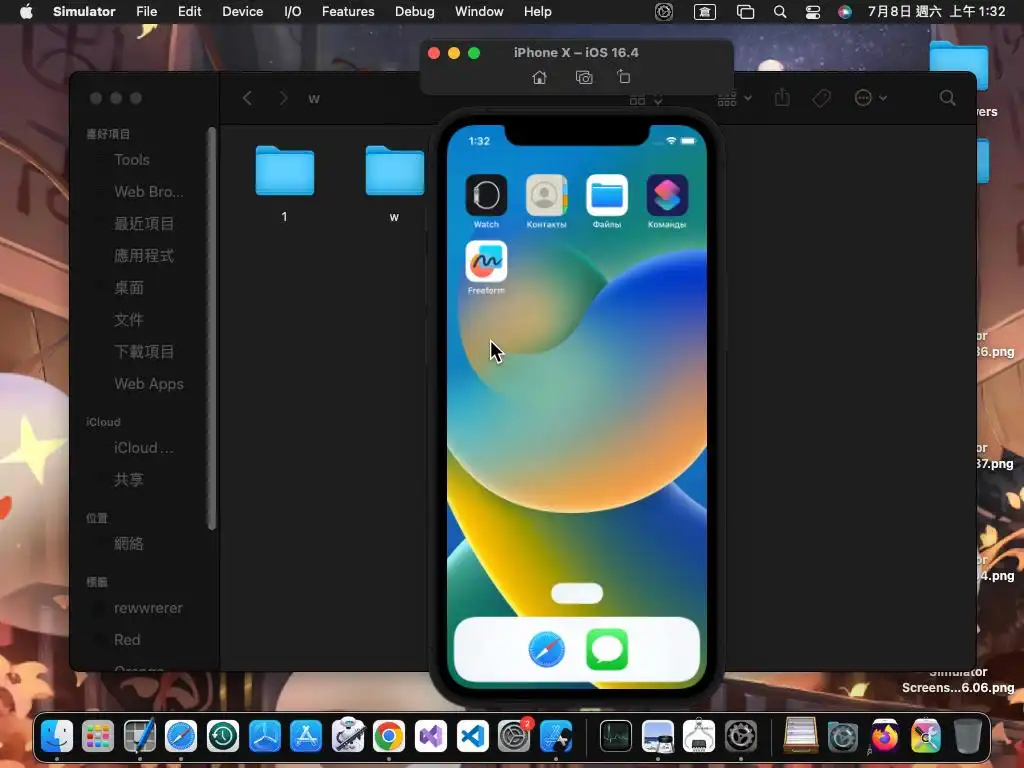The image size is (1024, 768).
Task: Open Launchpad from the Dock
Action: click(x=98, y=736)
